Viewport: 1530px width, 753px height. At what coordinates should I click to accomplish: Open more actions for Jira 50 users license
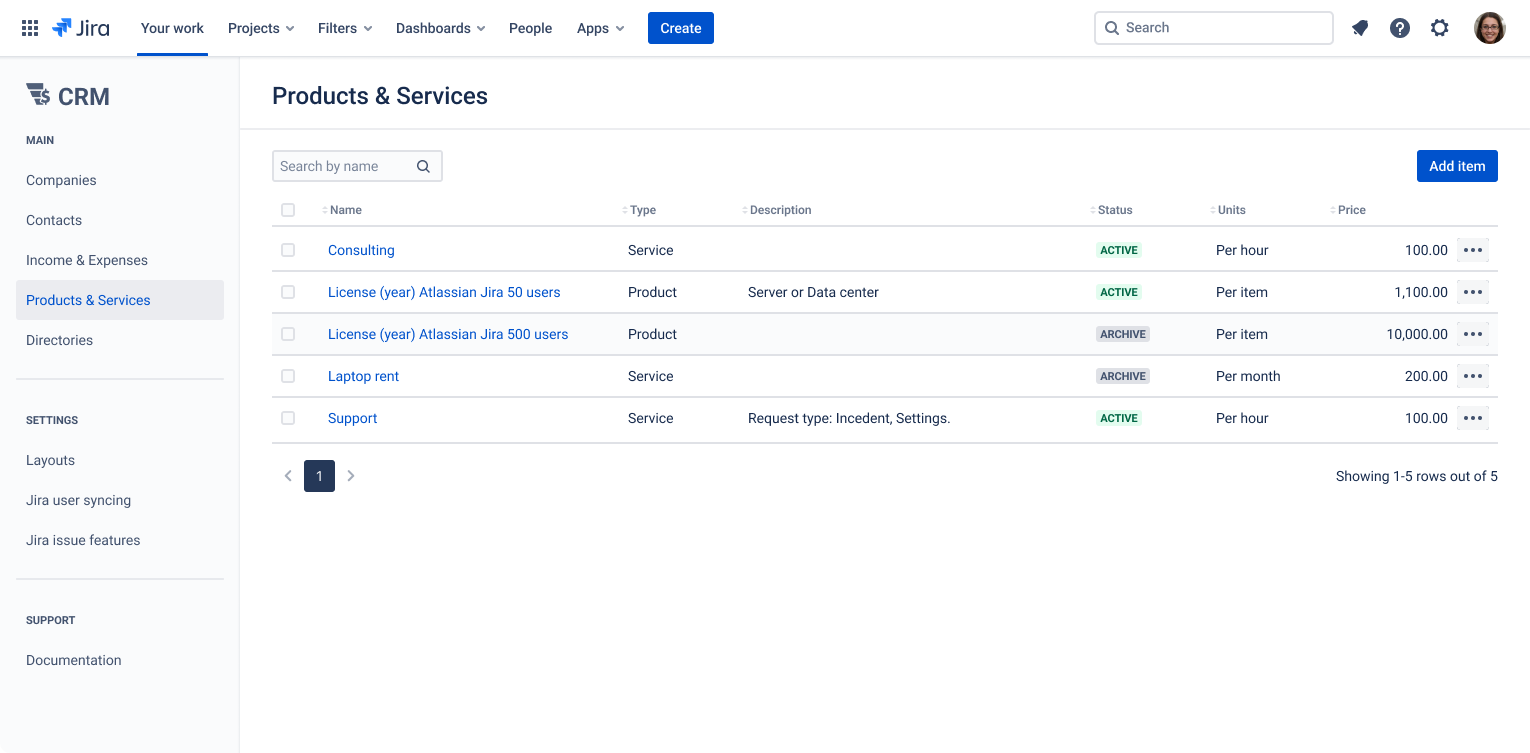(x=1473, y=292)
